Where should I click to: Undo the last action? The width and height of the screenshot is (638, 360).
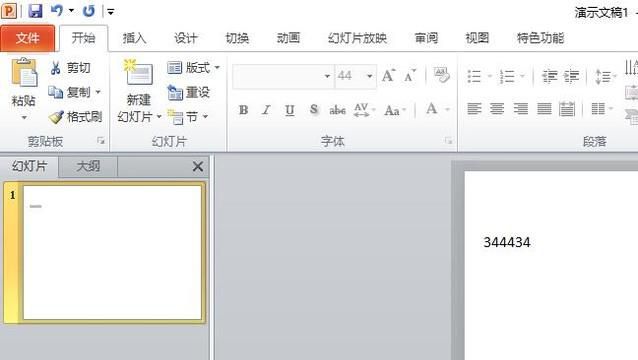(x=57, y=11)
